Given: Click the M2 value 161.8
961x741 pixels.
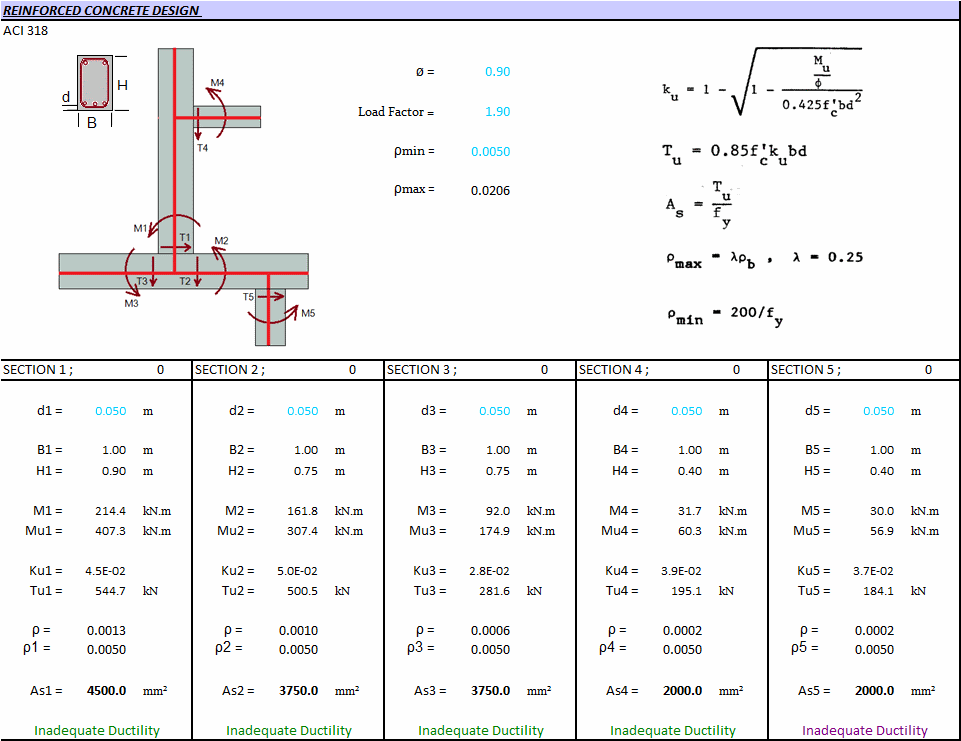Looking at the screenshot, I should (302, 511).
